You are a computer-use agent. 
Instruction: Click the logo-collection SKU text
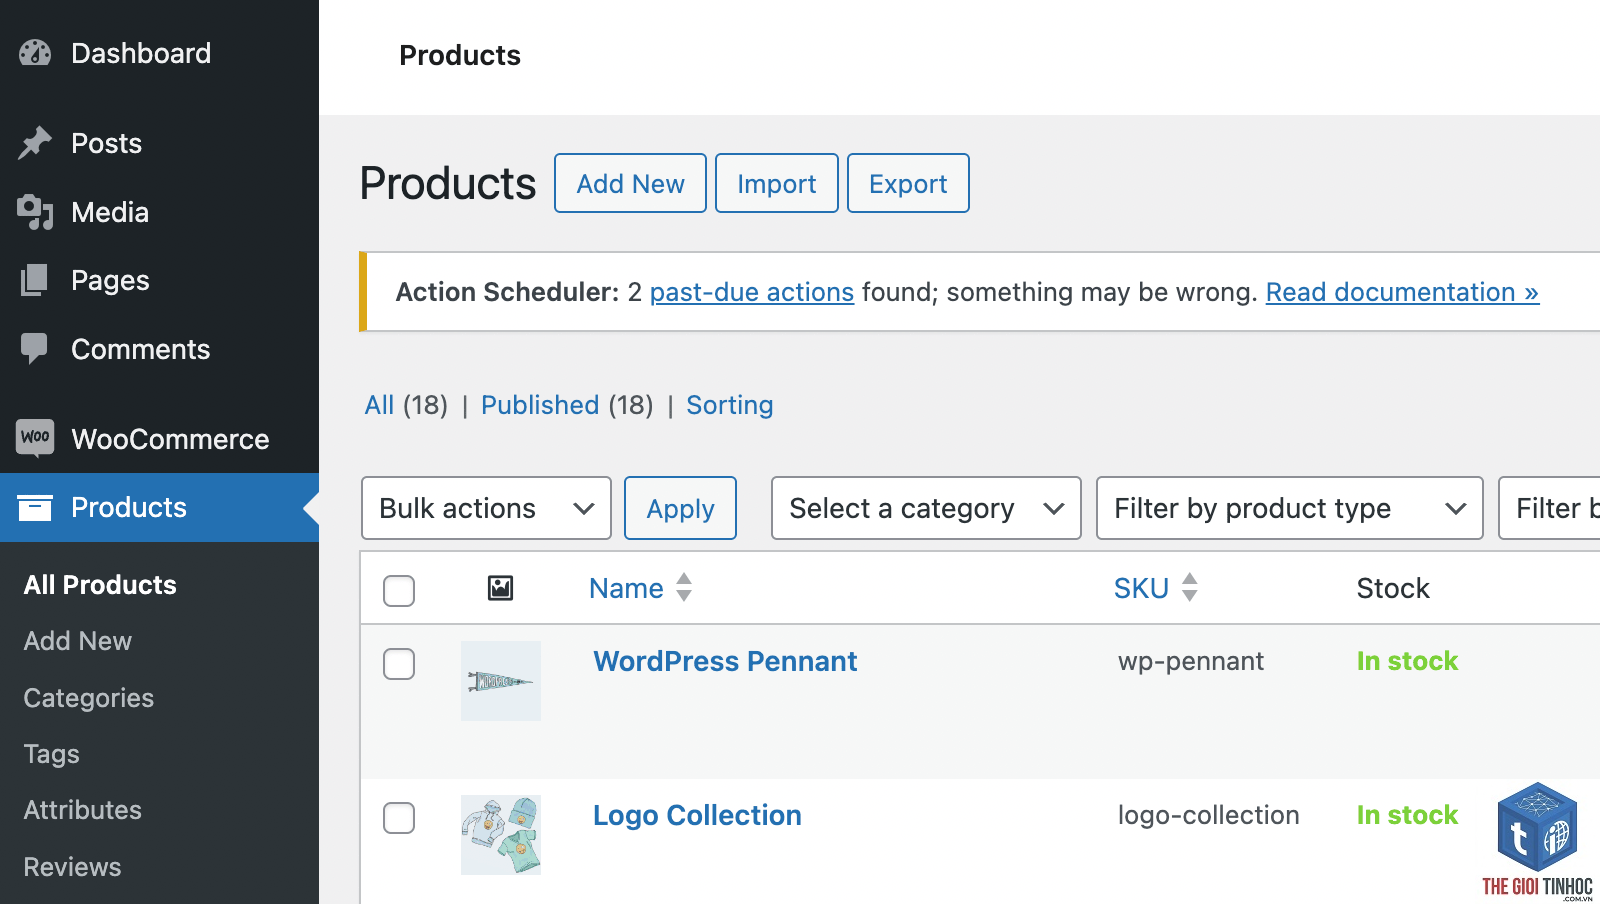point(1209,815)
